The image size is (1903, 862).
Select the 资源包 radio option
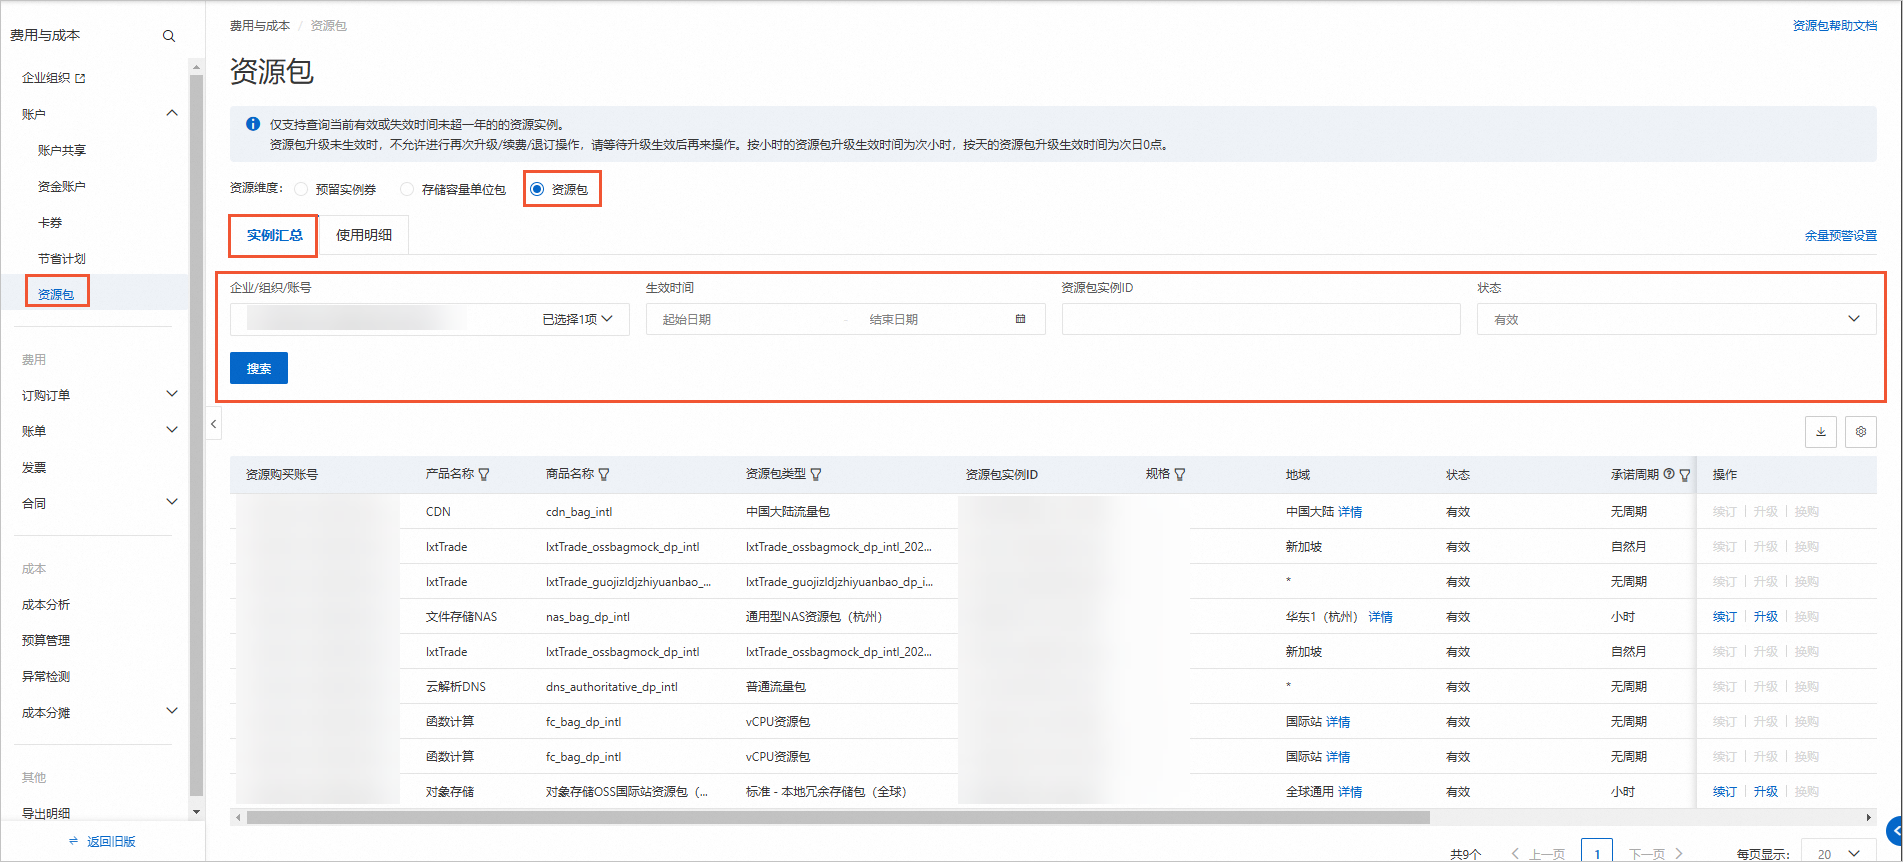click(537, 189)
